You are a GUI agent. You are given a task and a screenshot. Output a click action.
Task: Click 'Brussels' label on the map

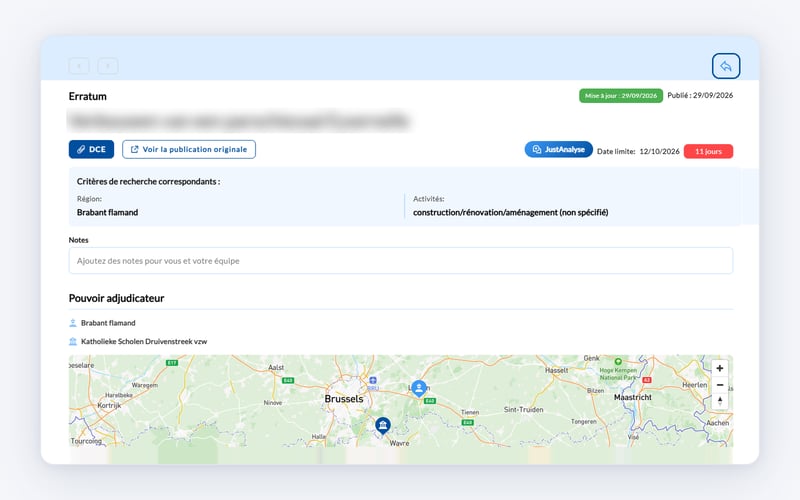coord(344,398)
